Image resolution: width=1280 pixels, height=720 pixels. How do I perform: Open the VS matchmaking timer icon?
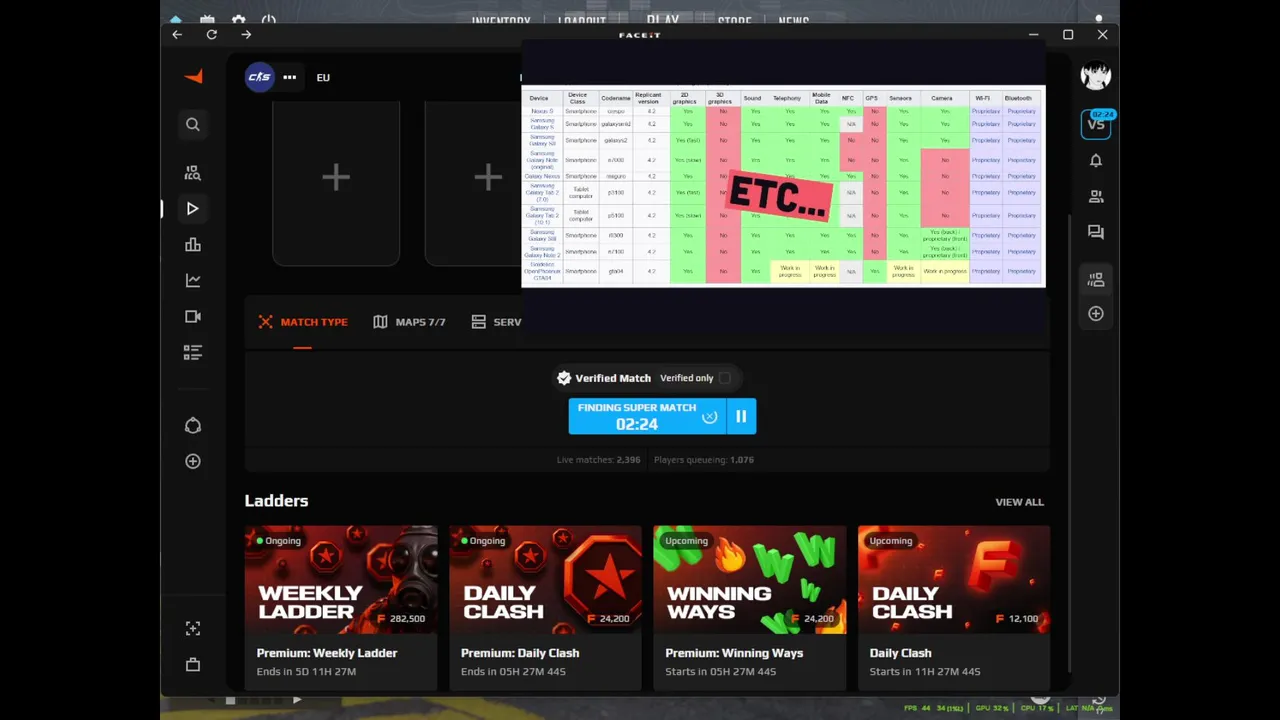coord(1096,123)
